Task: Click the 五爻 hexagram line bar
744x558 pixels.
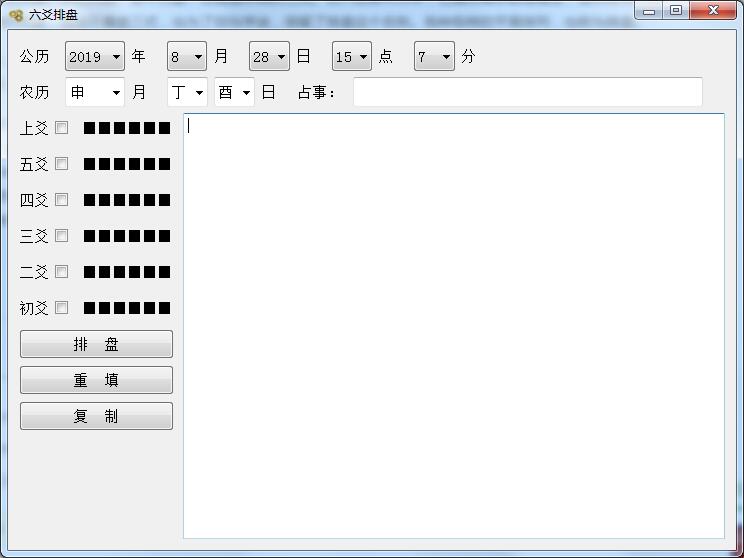Action: coord(127,164)
